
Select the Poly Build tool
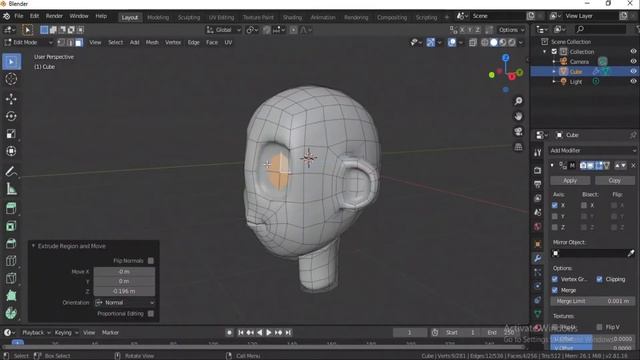click(x=11, y=296)
